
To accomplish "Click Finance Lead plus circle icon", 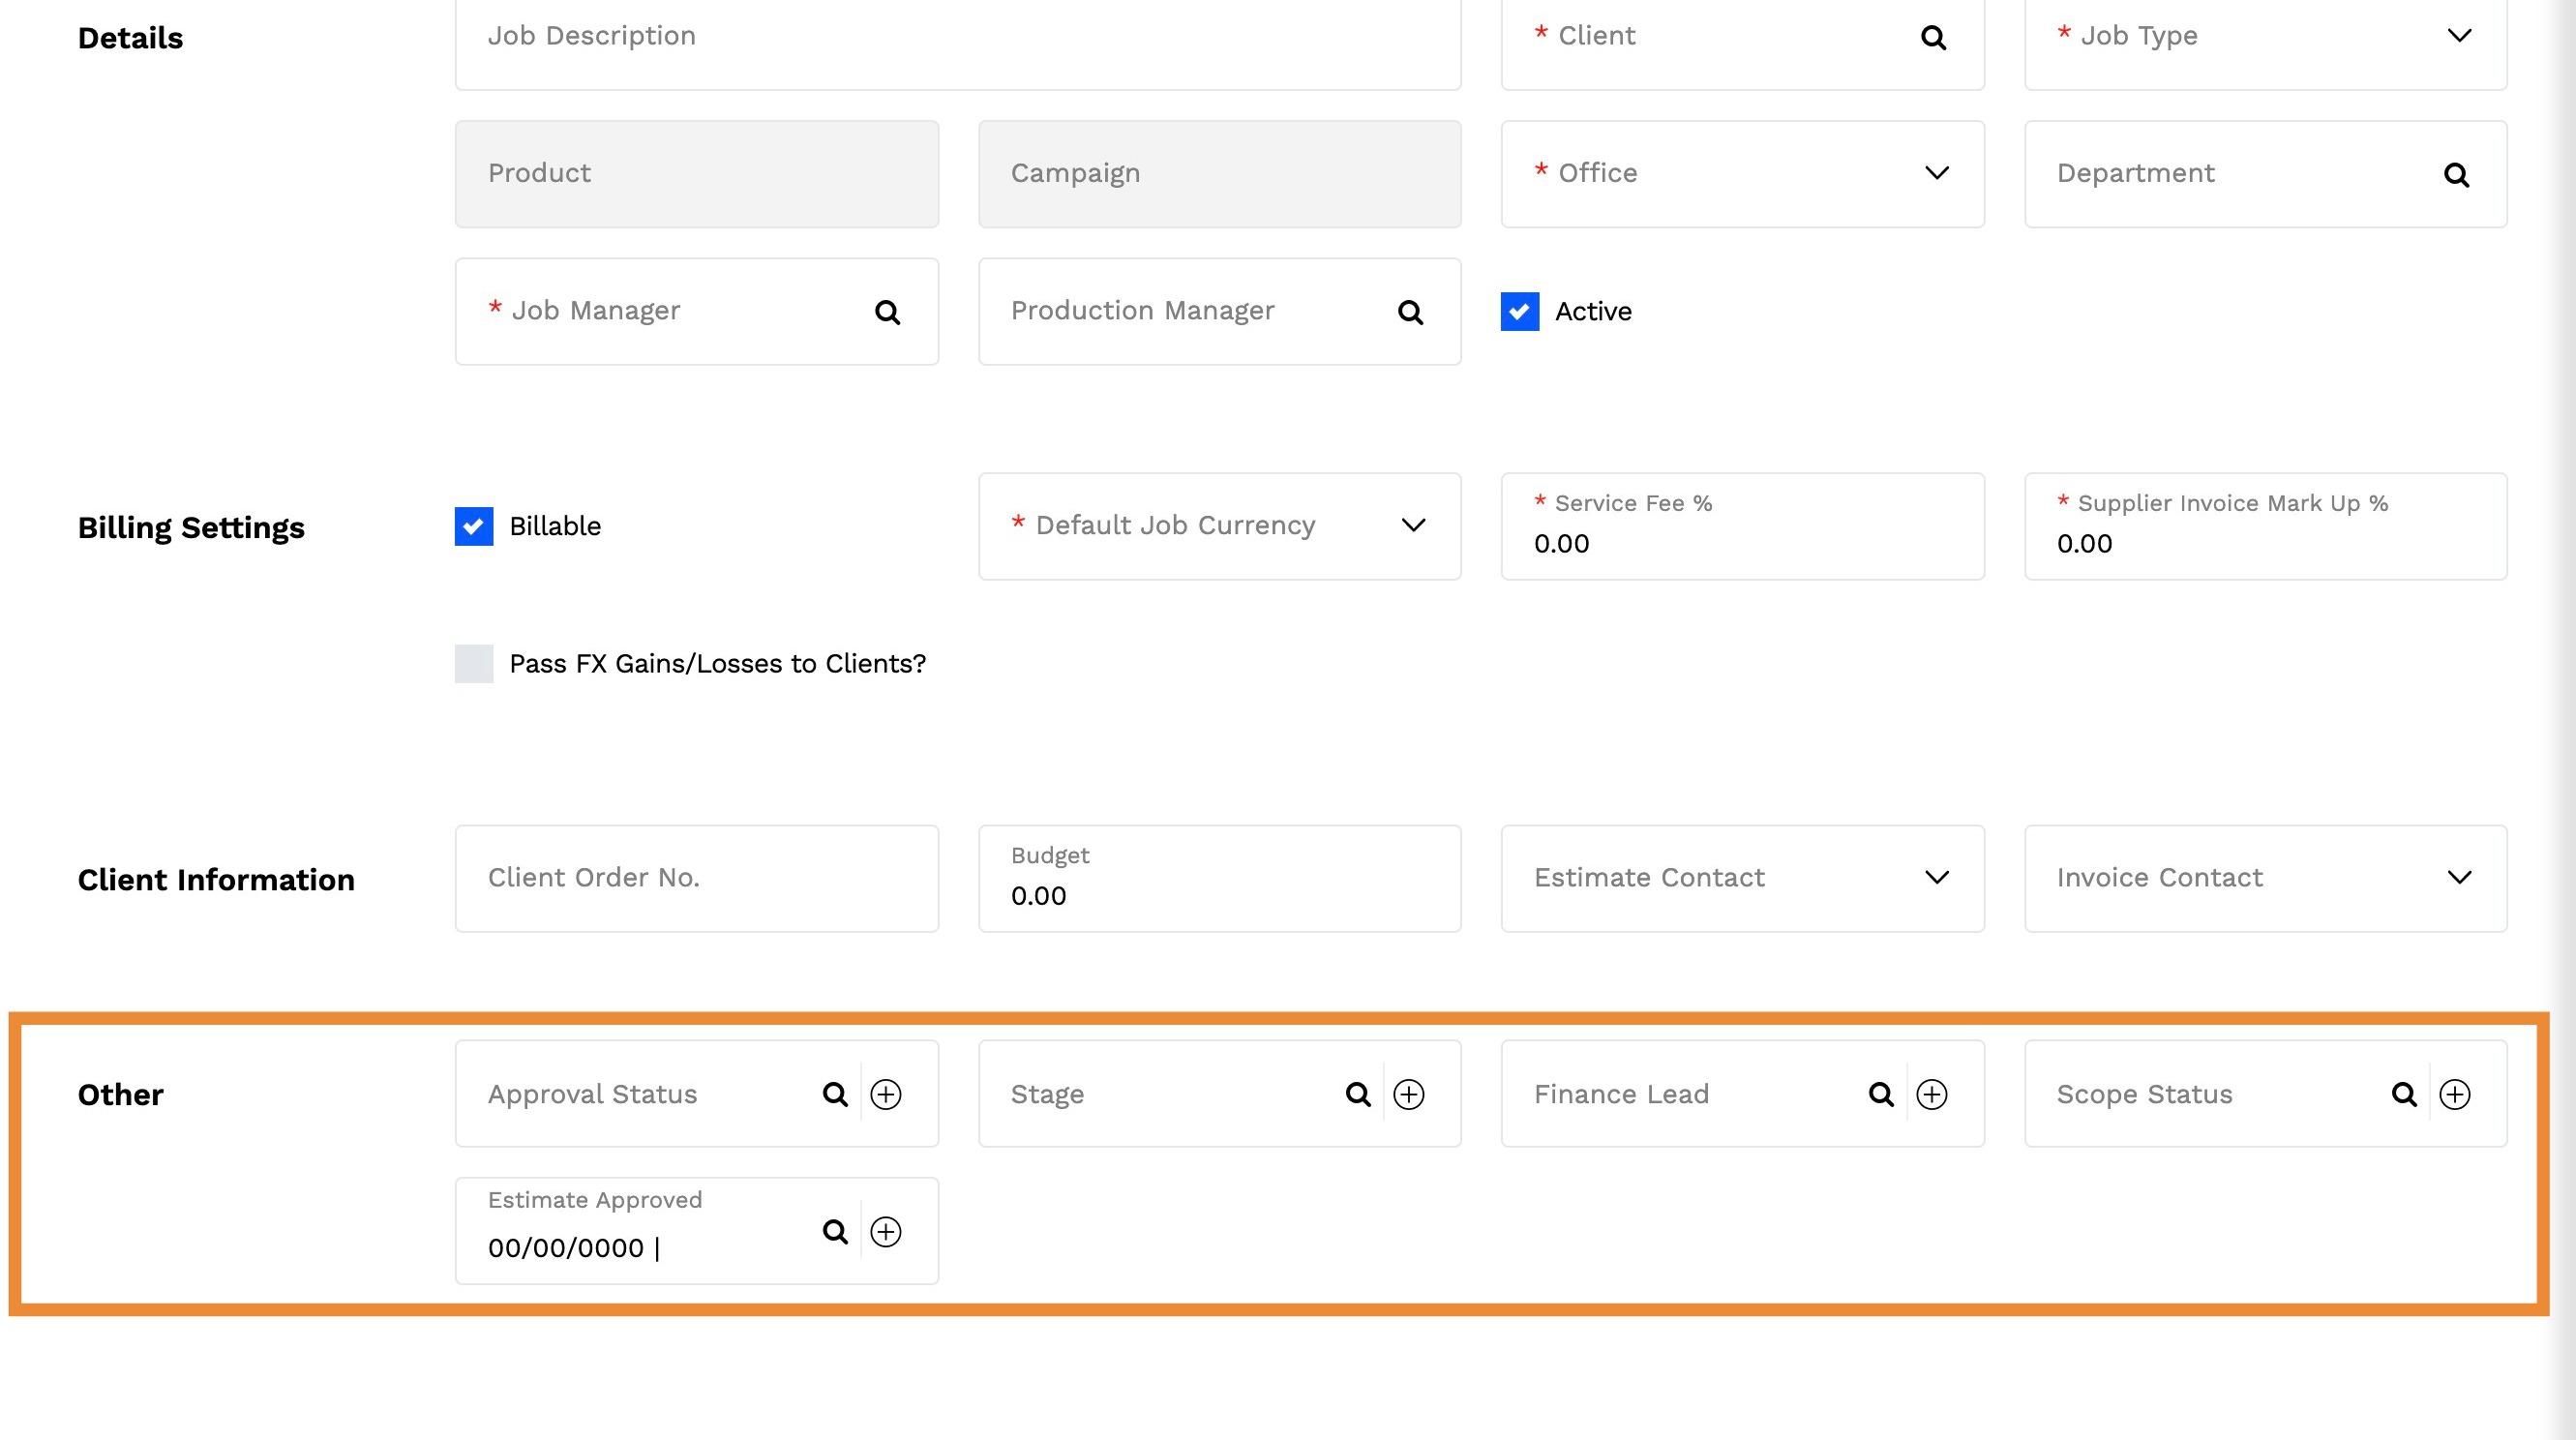I will (1931, 1094).
